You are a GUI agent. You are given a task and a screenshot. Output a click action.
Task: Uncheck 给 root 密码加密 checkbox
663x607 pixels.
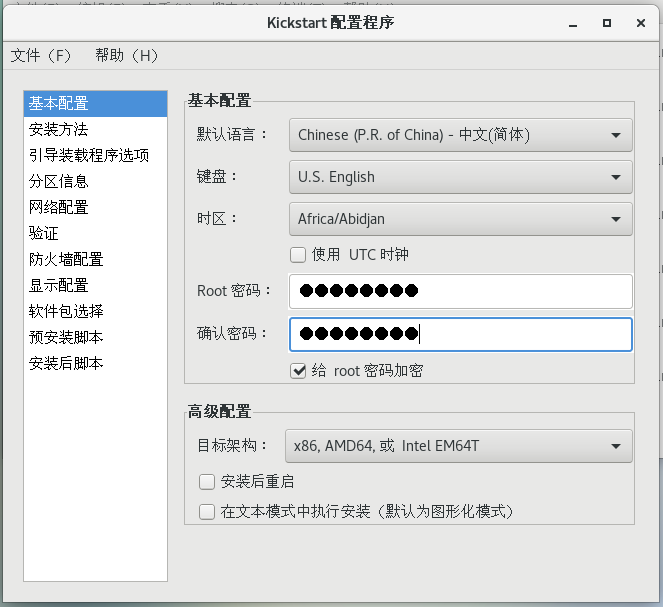click(x=298, y=371)
